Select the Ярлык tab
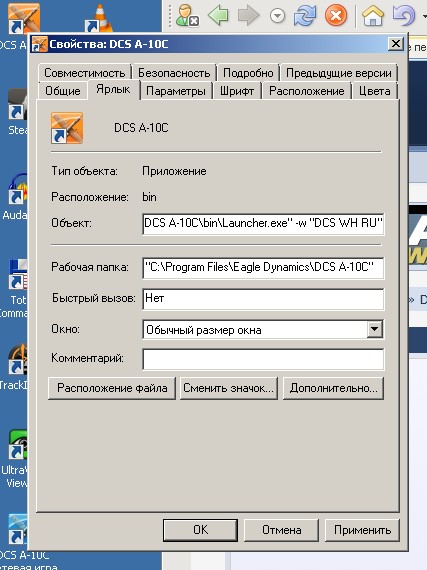The width and height of the screenshot is (427, 570). pyautogui.click(x=113, y=89)
